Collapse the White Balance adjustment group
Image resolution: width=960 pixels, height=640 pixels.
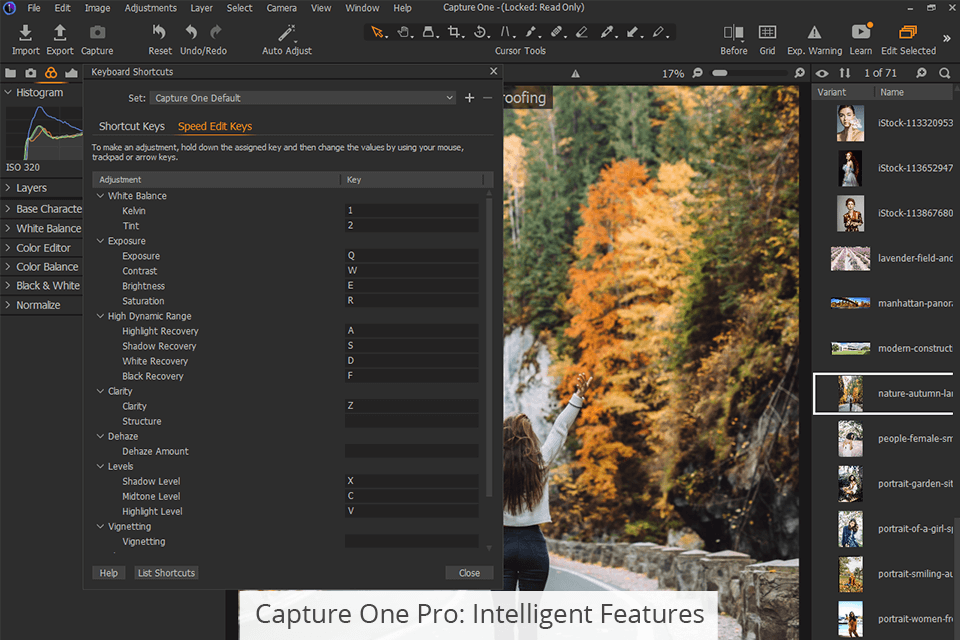[100, 196]
